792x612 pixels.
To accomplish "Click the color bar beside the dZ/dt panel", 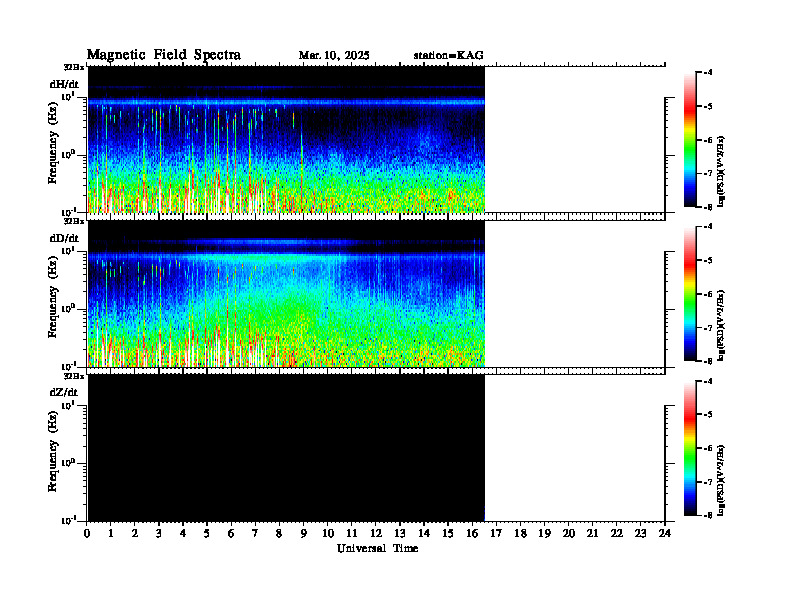I will pos(690,448).
